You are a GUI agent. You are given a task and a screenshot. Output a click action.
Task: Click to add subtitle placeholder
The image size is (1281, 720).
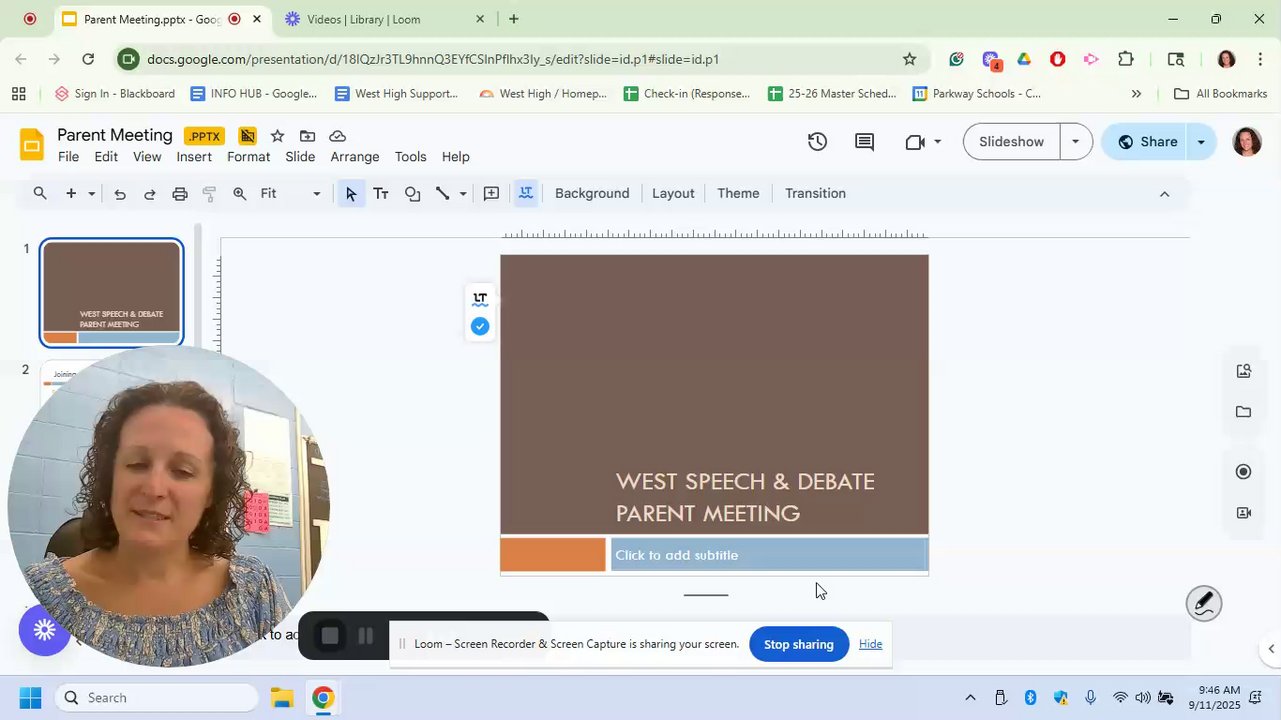770,555
